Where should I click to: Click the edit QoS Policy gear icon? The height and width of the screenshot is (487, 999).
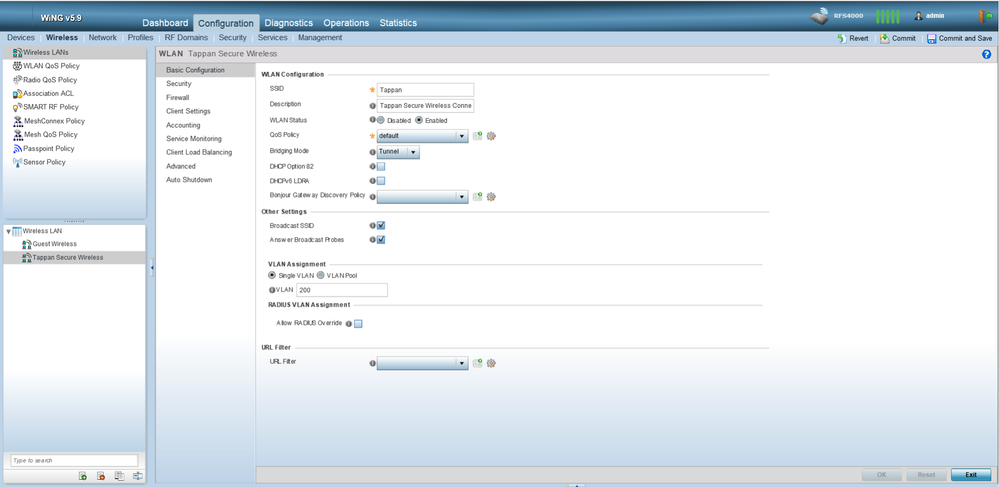tap(491, 136)
